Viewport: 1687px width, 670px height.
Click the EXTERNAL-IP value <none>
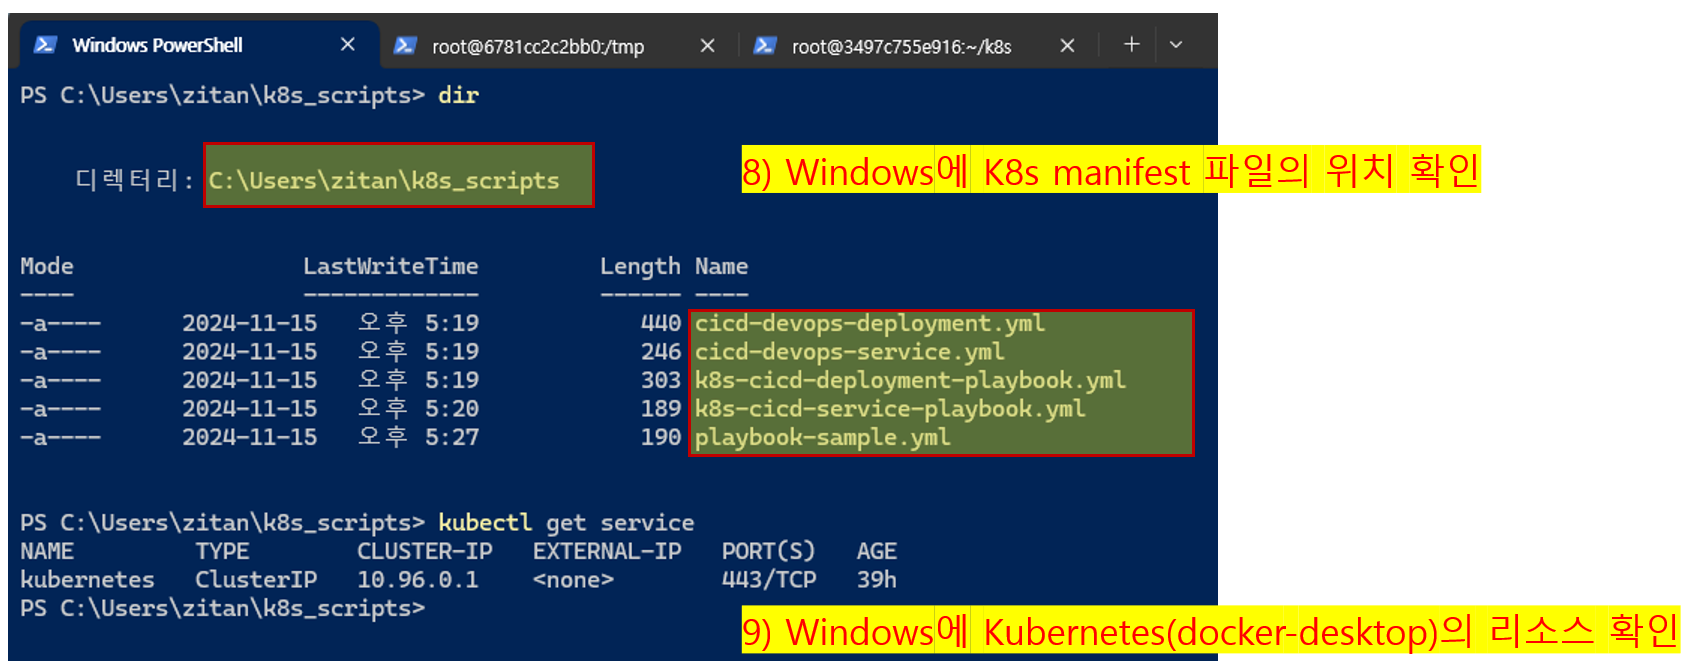(x=573, y=580)
